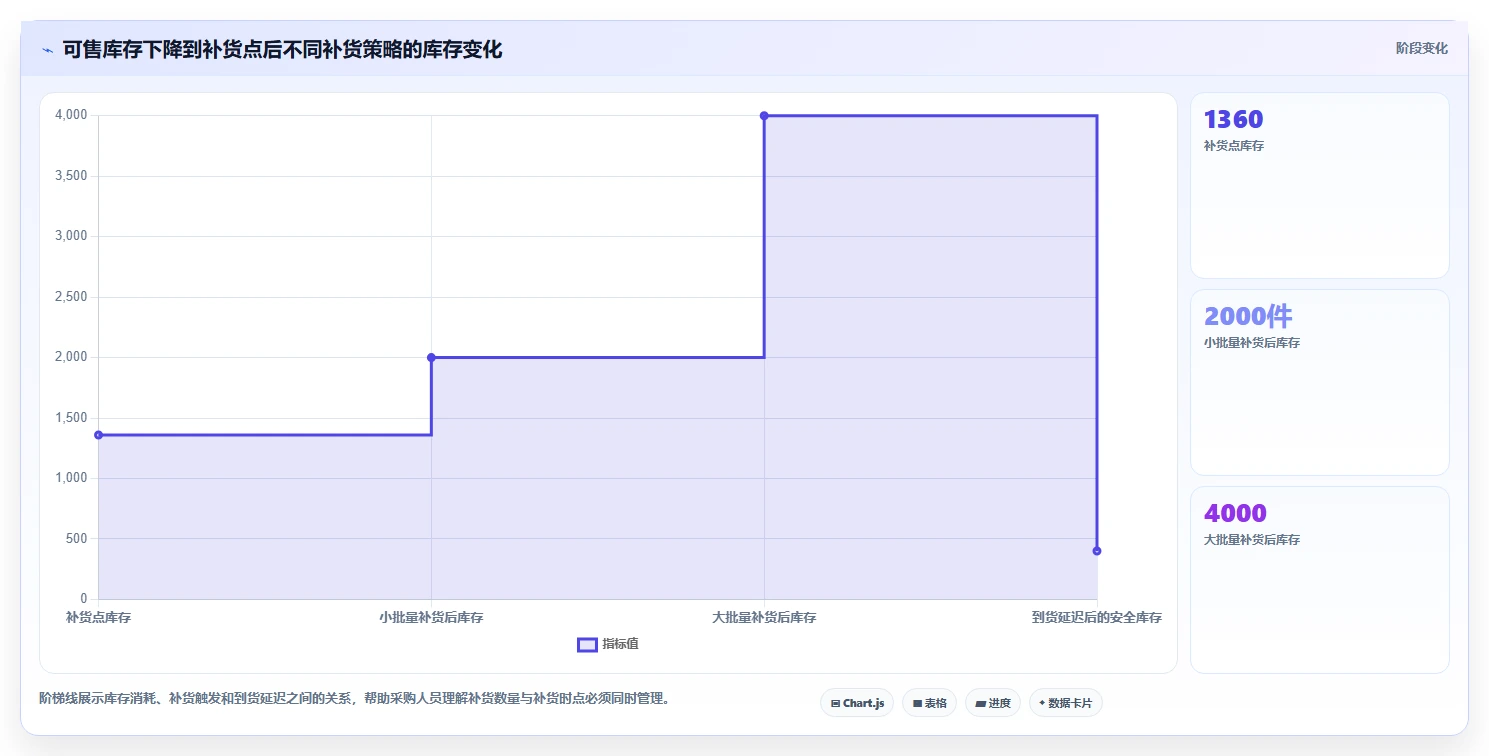The height and width of the screenshot is (756, 1489).
Task: Click the x-axis label 小批量补货后库存
Action: point(431,617)
